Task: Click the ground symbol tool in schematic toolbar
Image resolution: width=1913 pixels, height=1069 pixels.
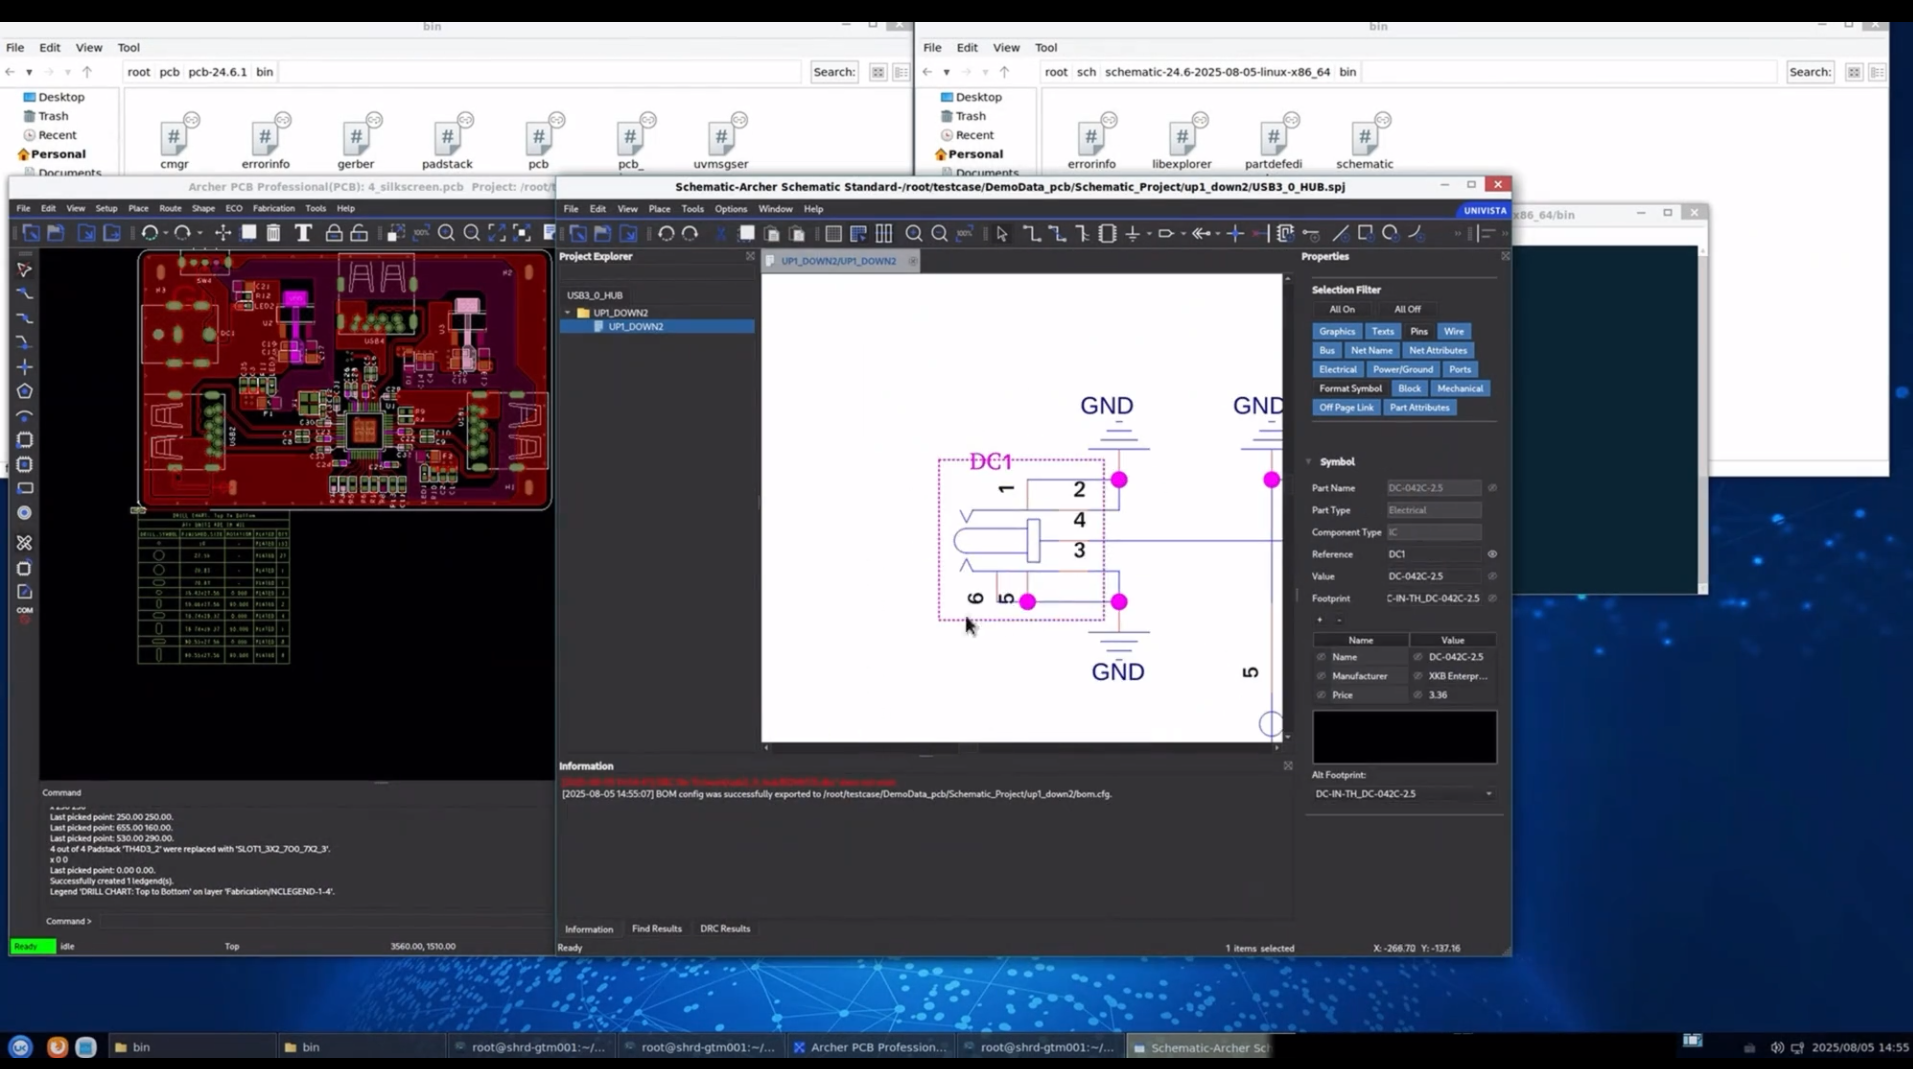Action: 1132,233
